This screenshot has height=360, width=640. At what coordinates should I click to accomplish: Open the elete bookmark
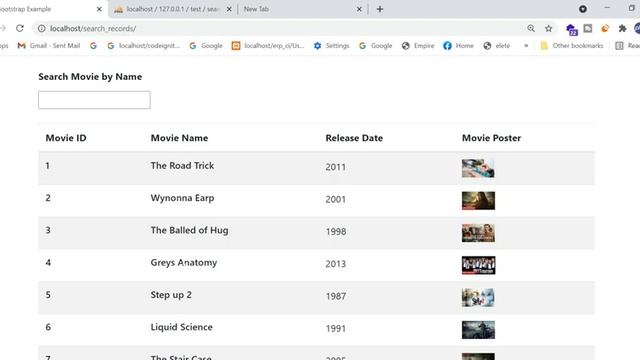click(497, 46)
